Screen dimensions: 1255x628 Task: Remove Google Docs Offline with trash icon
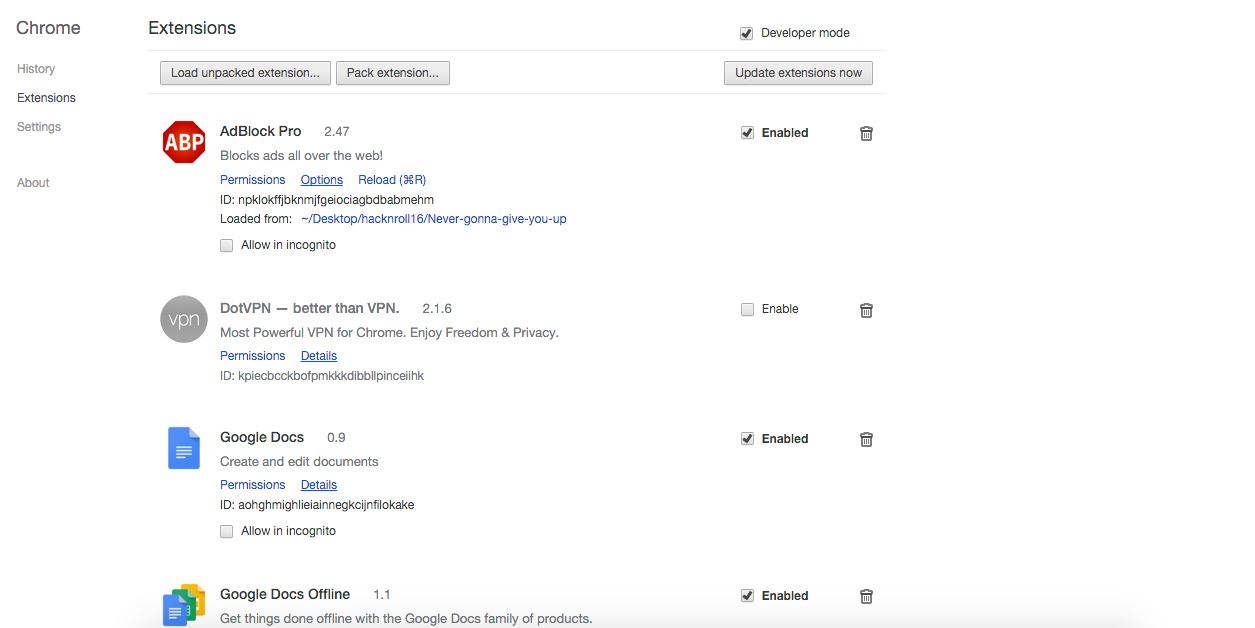coord(867,596)
